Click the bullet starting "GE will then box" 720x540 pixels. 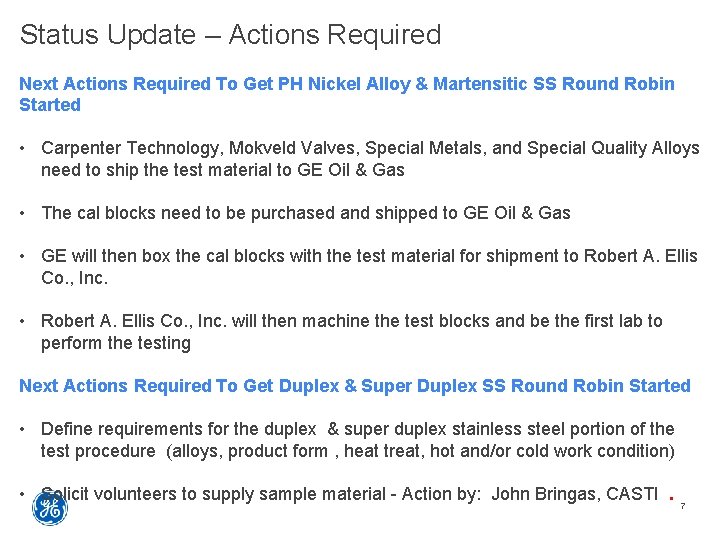point(369,256)
